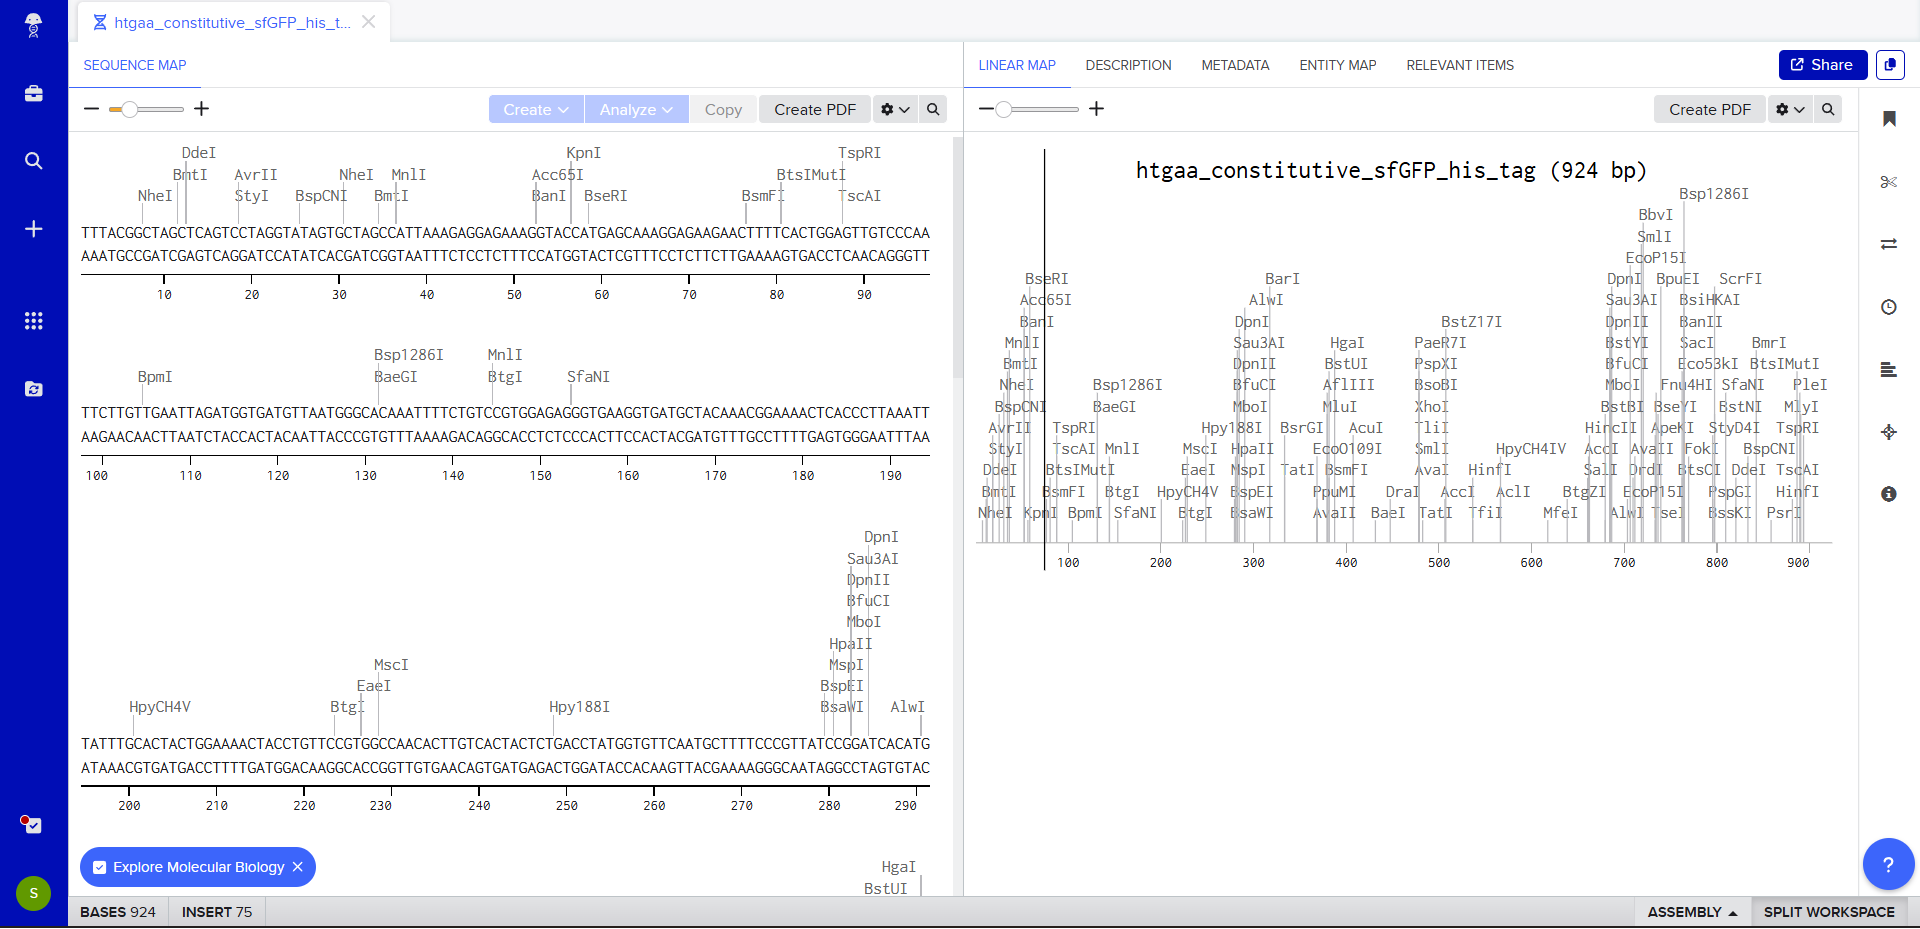The image size is (1920, 929).
Task: Open sequence map settings gear dropdown
Action: [x=894, y=109]
